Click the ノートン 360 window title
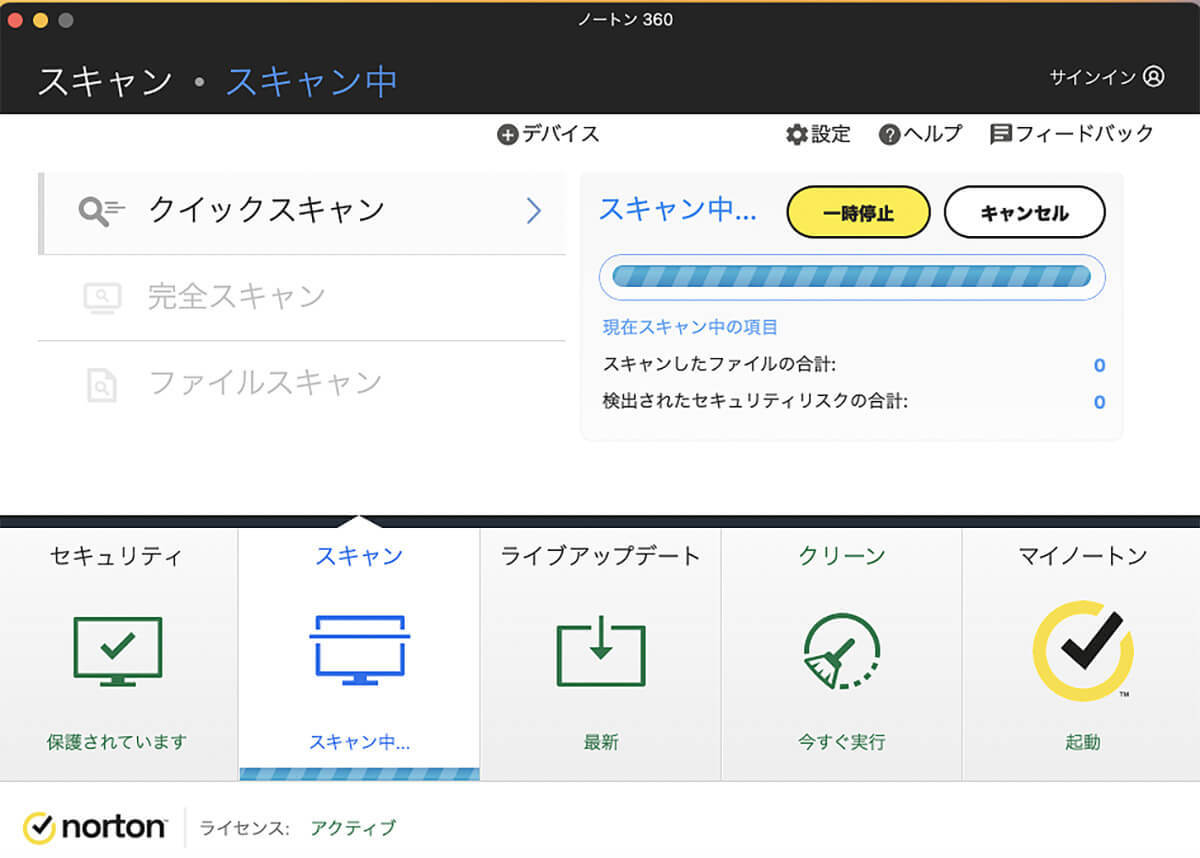 (625, 19)
